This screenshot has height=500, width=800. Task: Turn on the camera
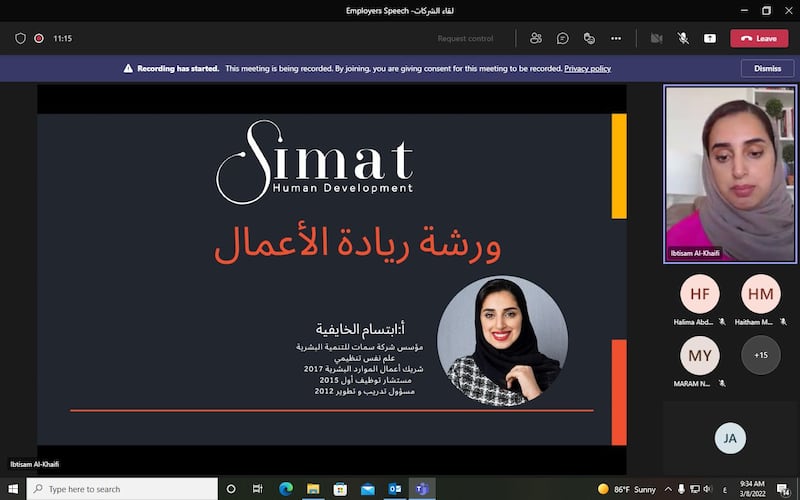(x=657, y=38)
